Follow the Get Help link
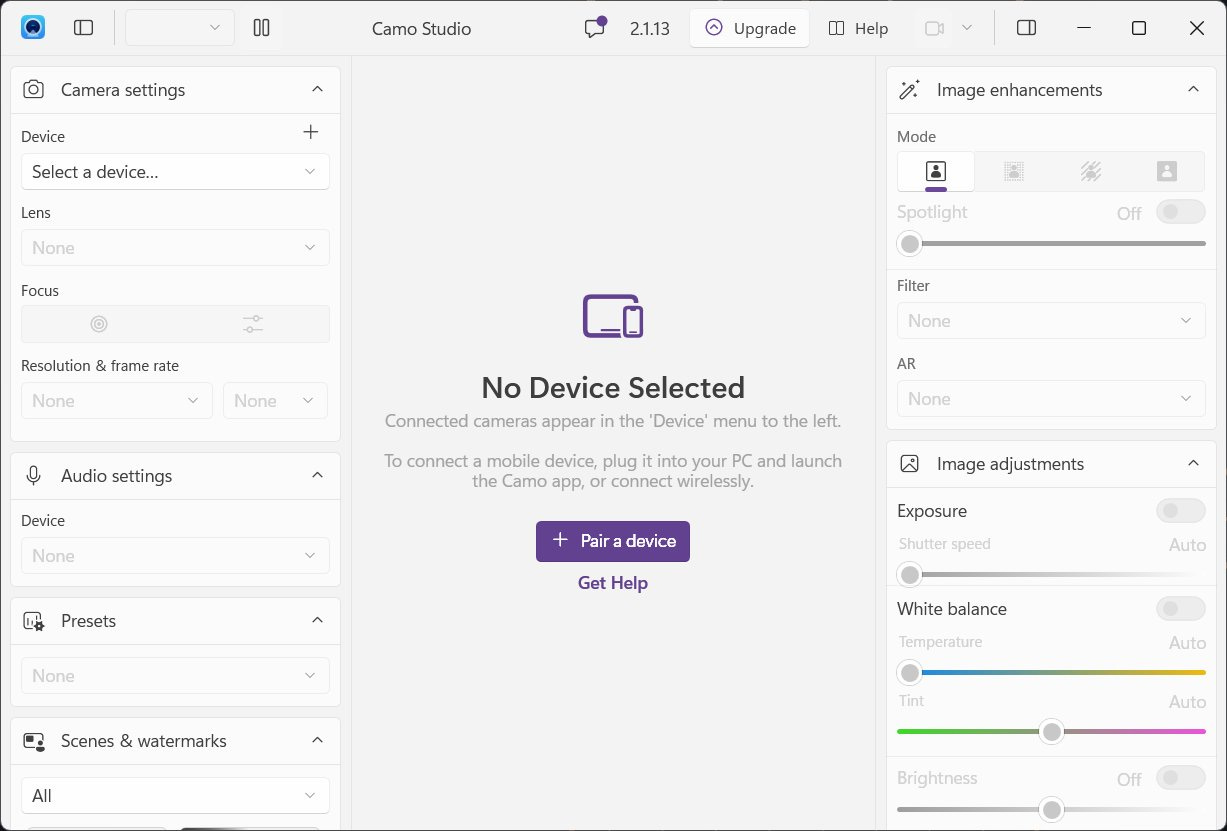The image size is (1227, 831). click(613, 583)
